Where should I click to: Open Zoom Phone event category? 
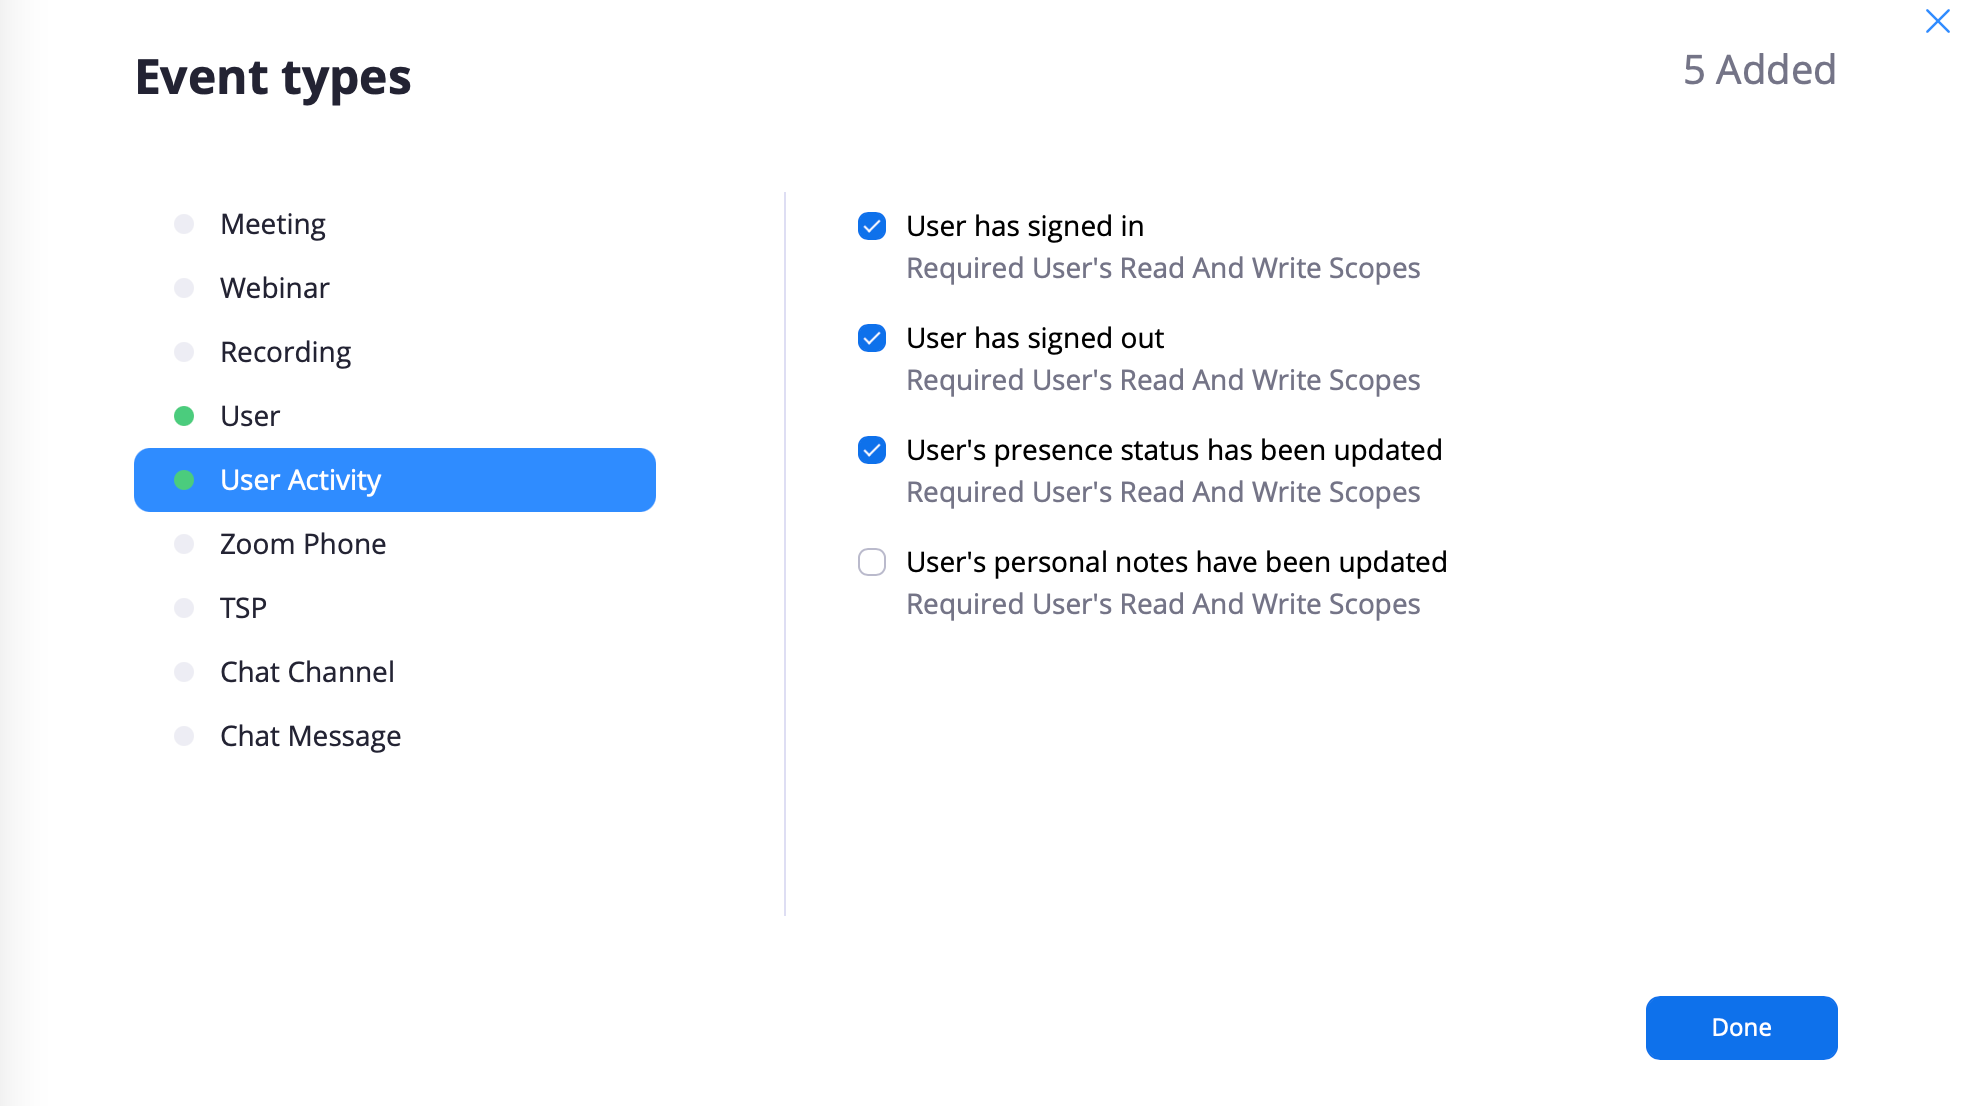click(x=303, y=544)
